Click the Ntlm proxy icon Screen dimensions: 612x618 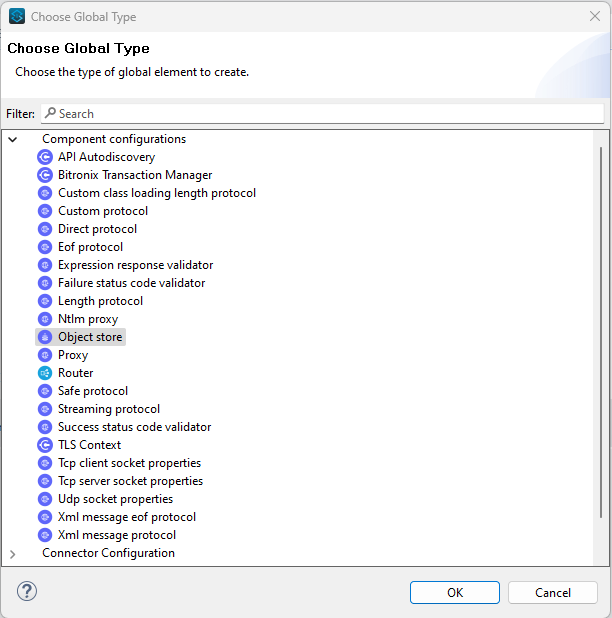(x=44, y=319)
